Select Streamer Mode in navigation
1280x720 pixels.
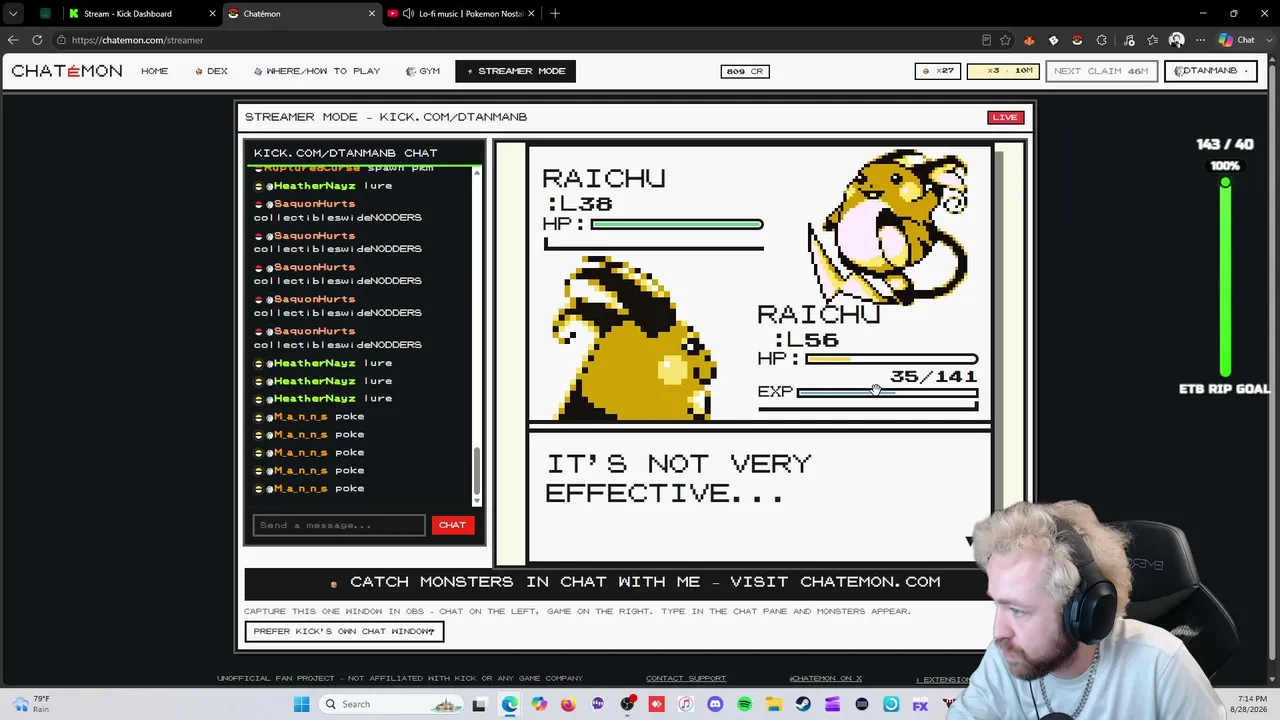(x=515, y=71)
